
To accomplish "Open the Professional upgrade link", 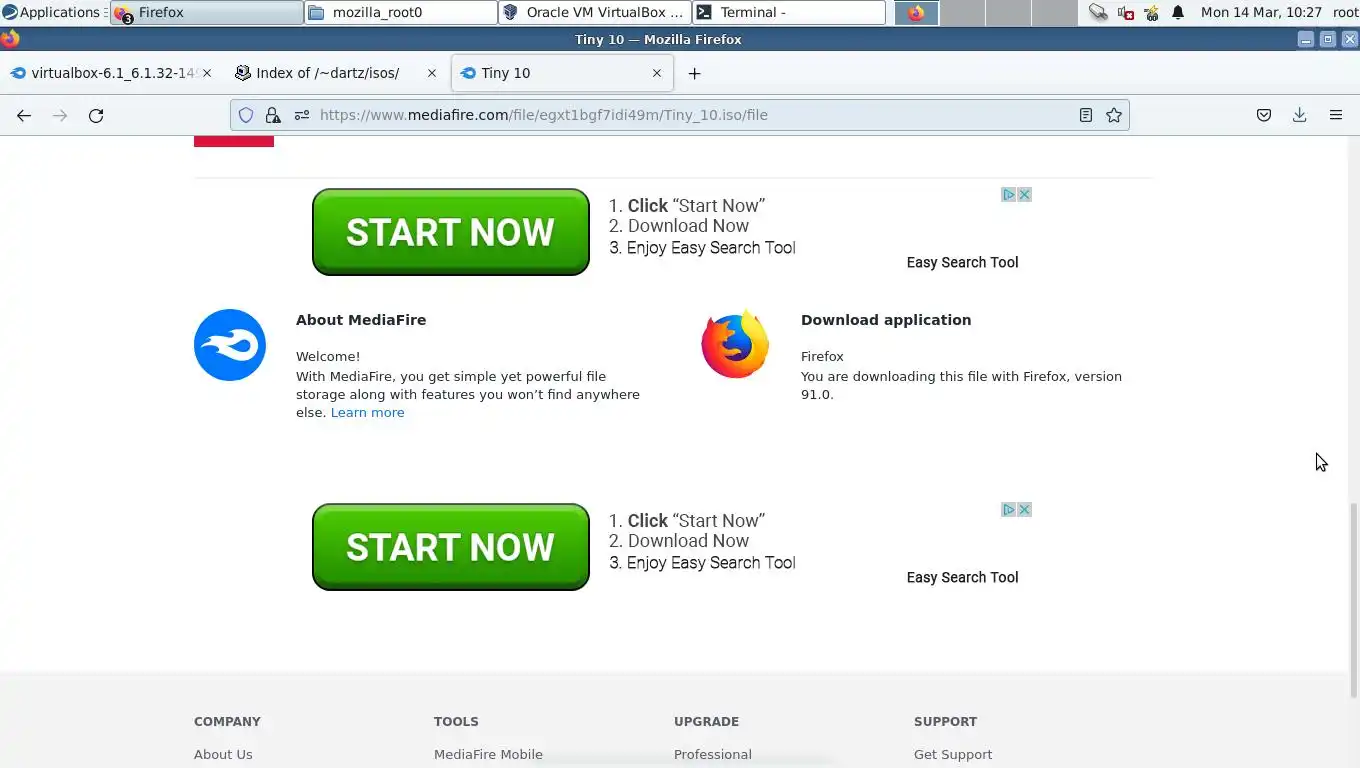I will 713,754.
